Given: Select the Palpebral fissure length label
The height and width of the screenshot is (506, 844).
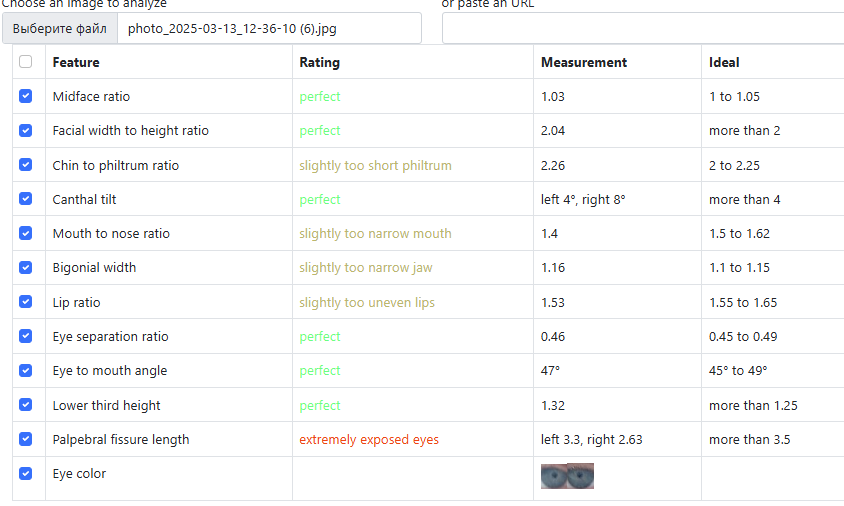Looking at the screenshot, I should (x=121, y=440).
